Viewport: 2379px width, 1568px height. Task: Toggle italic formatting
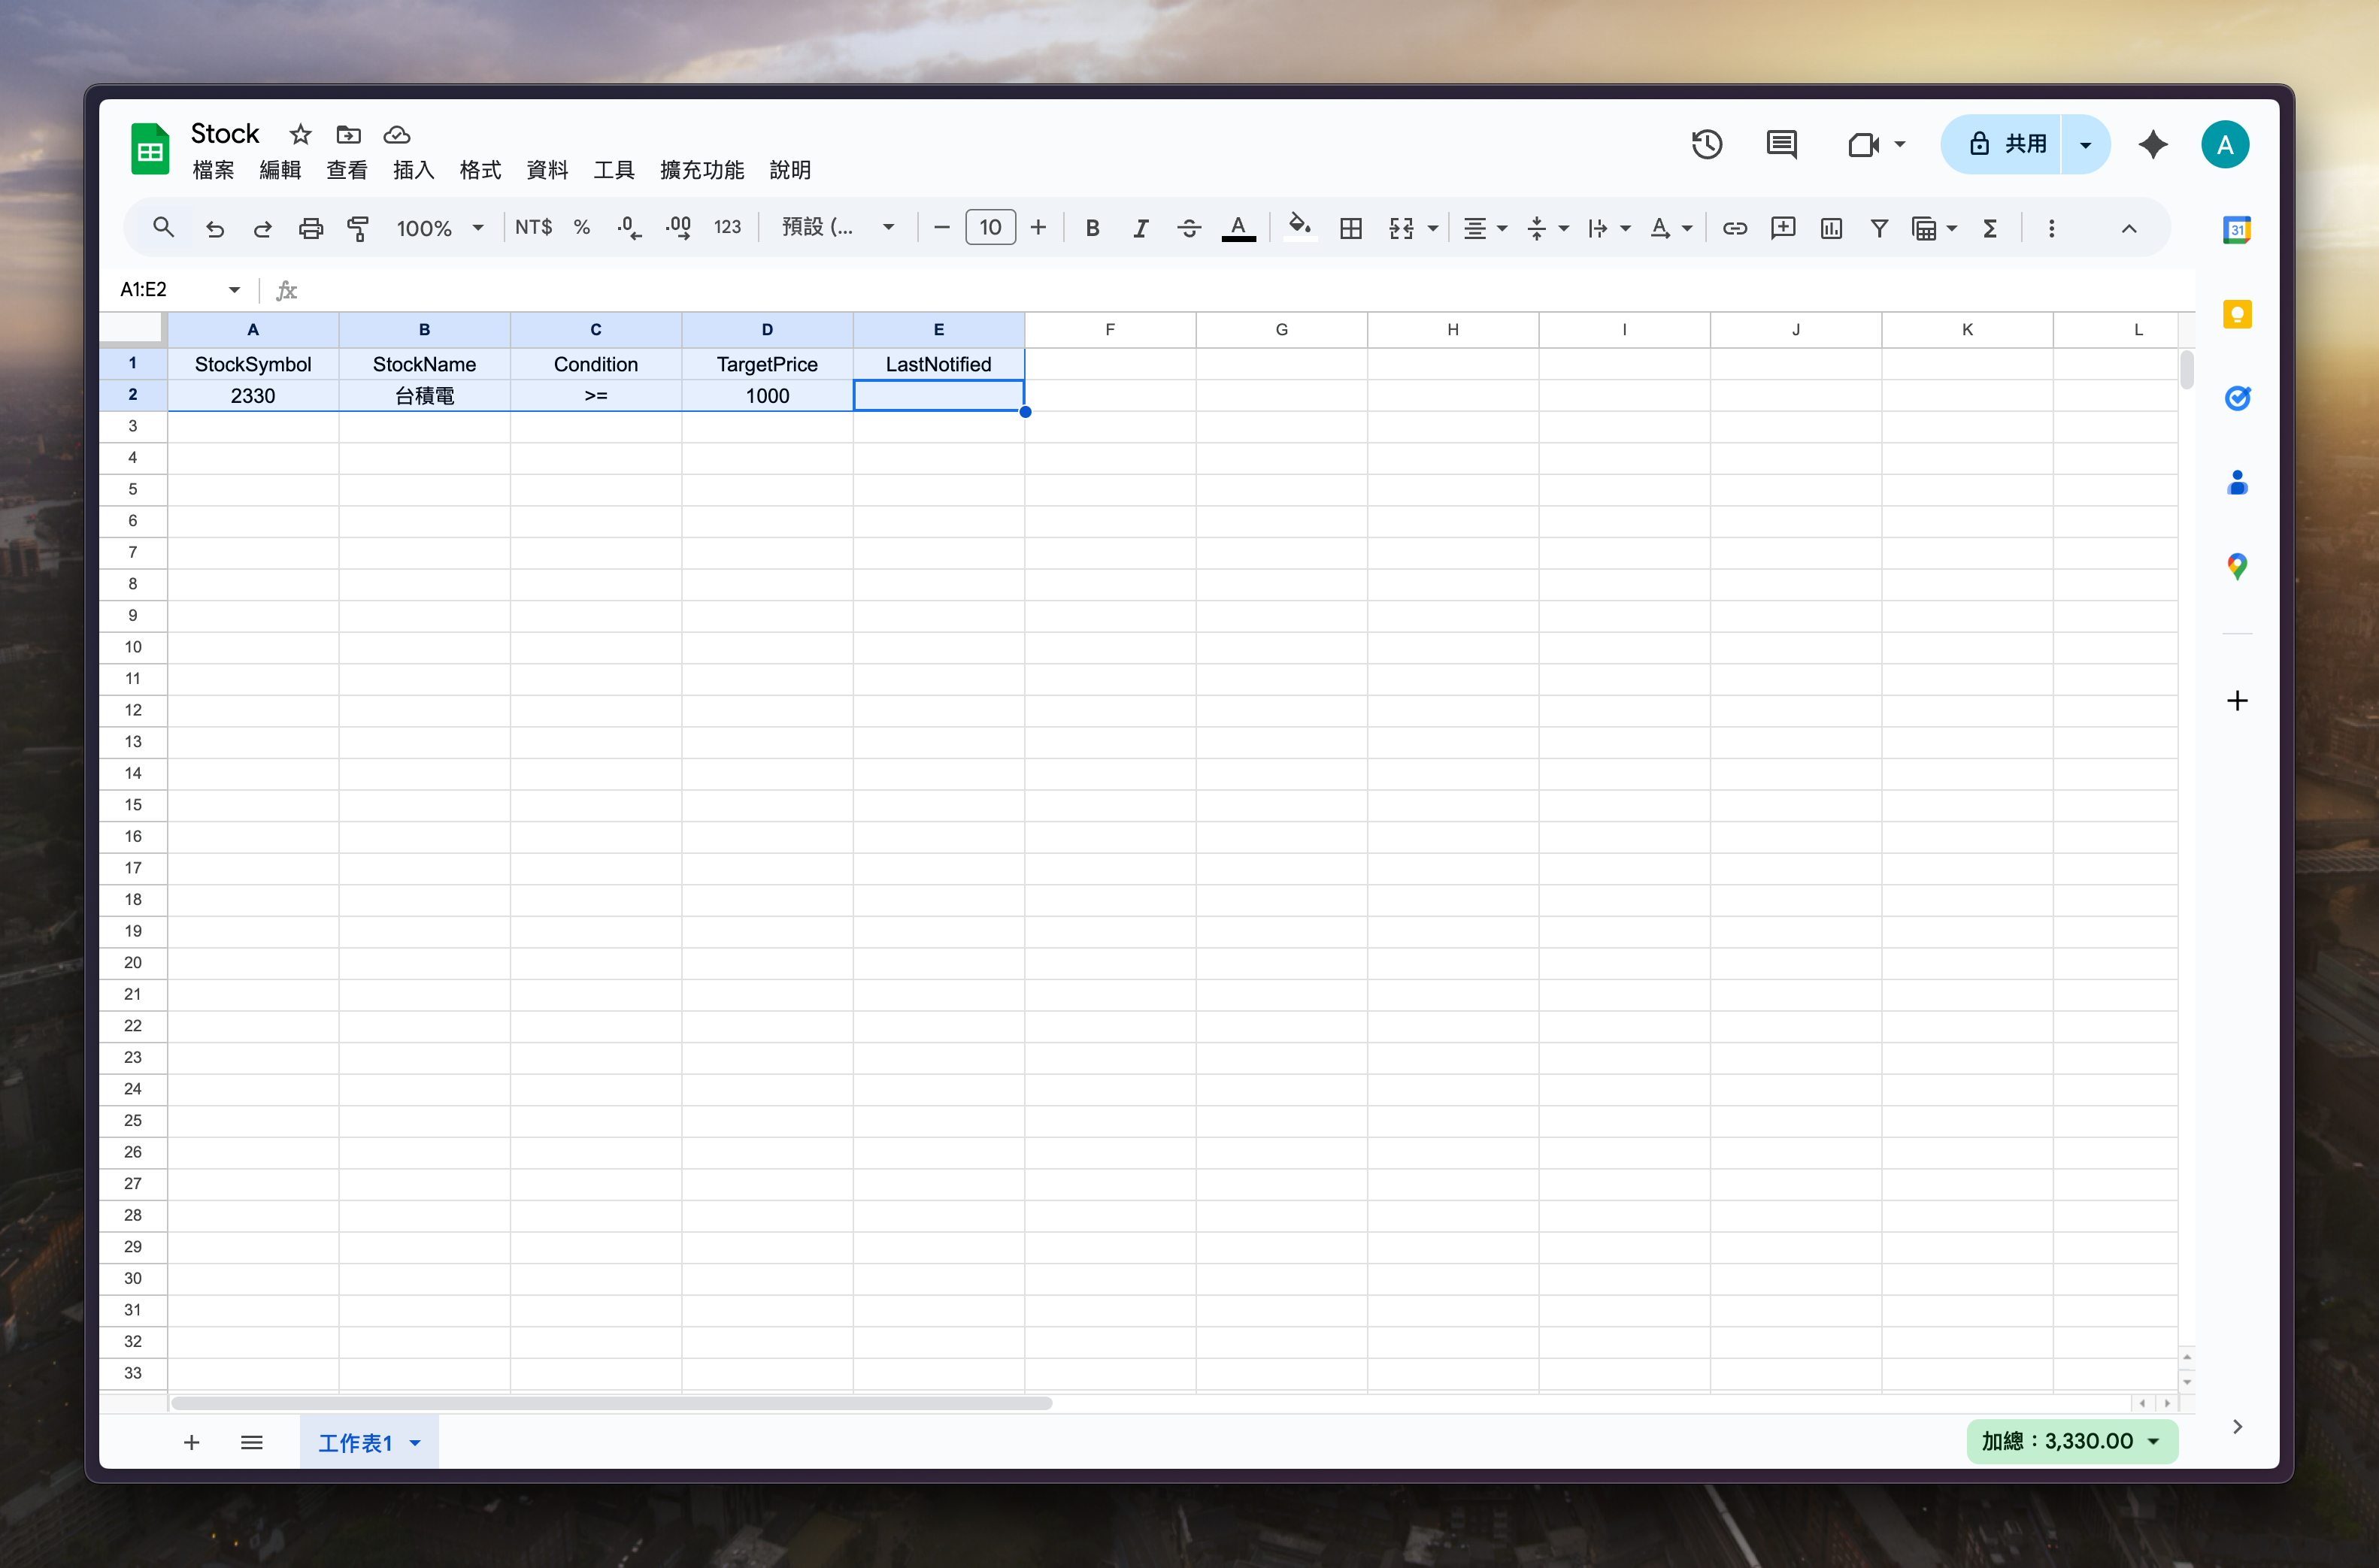(1140, 228)
